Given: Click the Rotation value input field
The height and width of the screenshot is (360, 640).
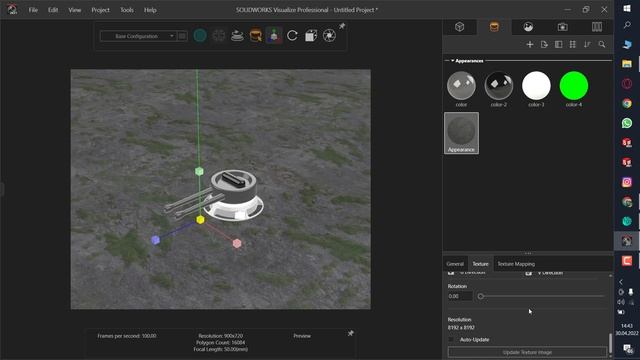Looking at the screenshot, I should (460, 296).
